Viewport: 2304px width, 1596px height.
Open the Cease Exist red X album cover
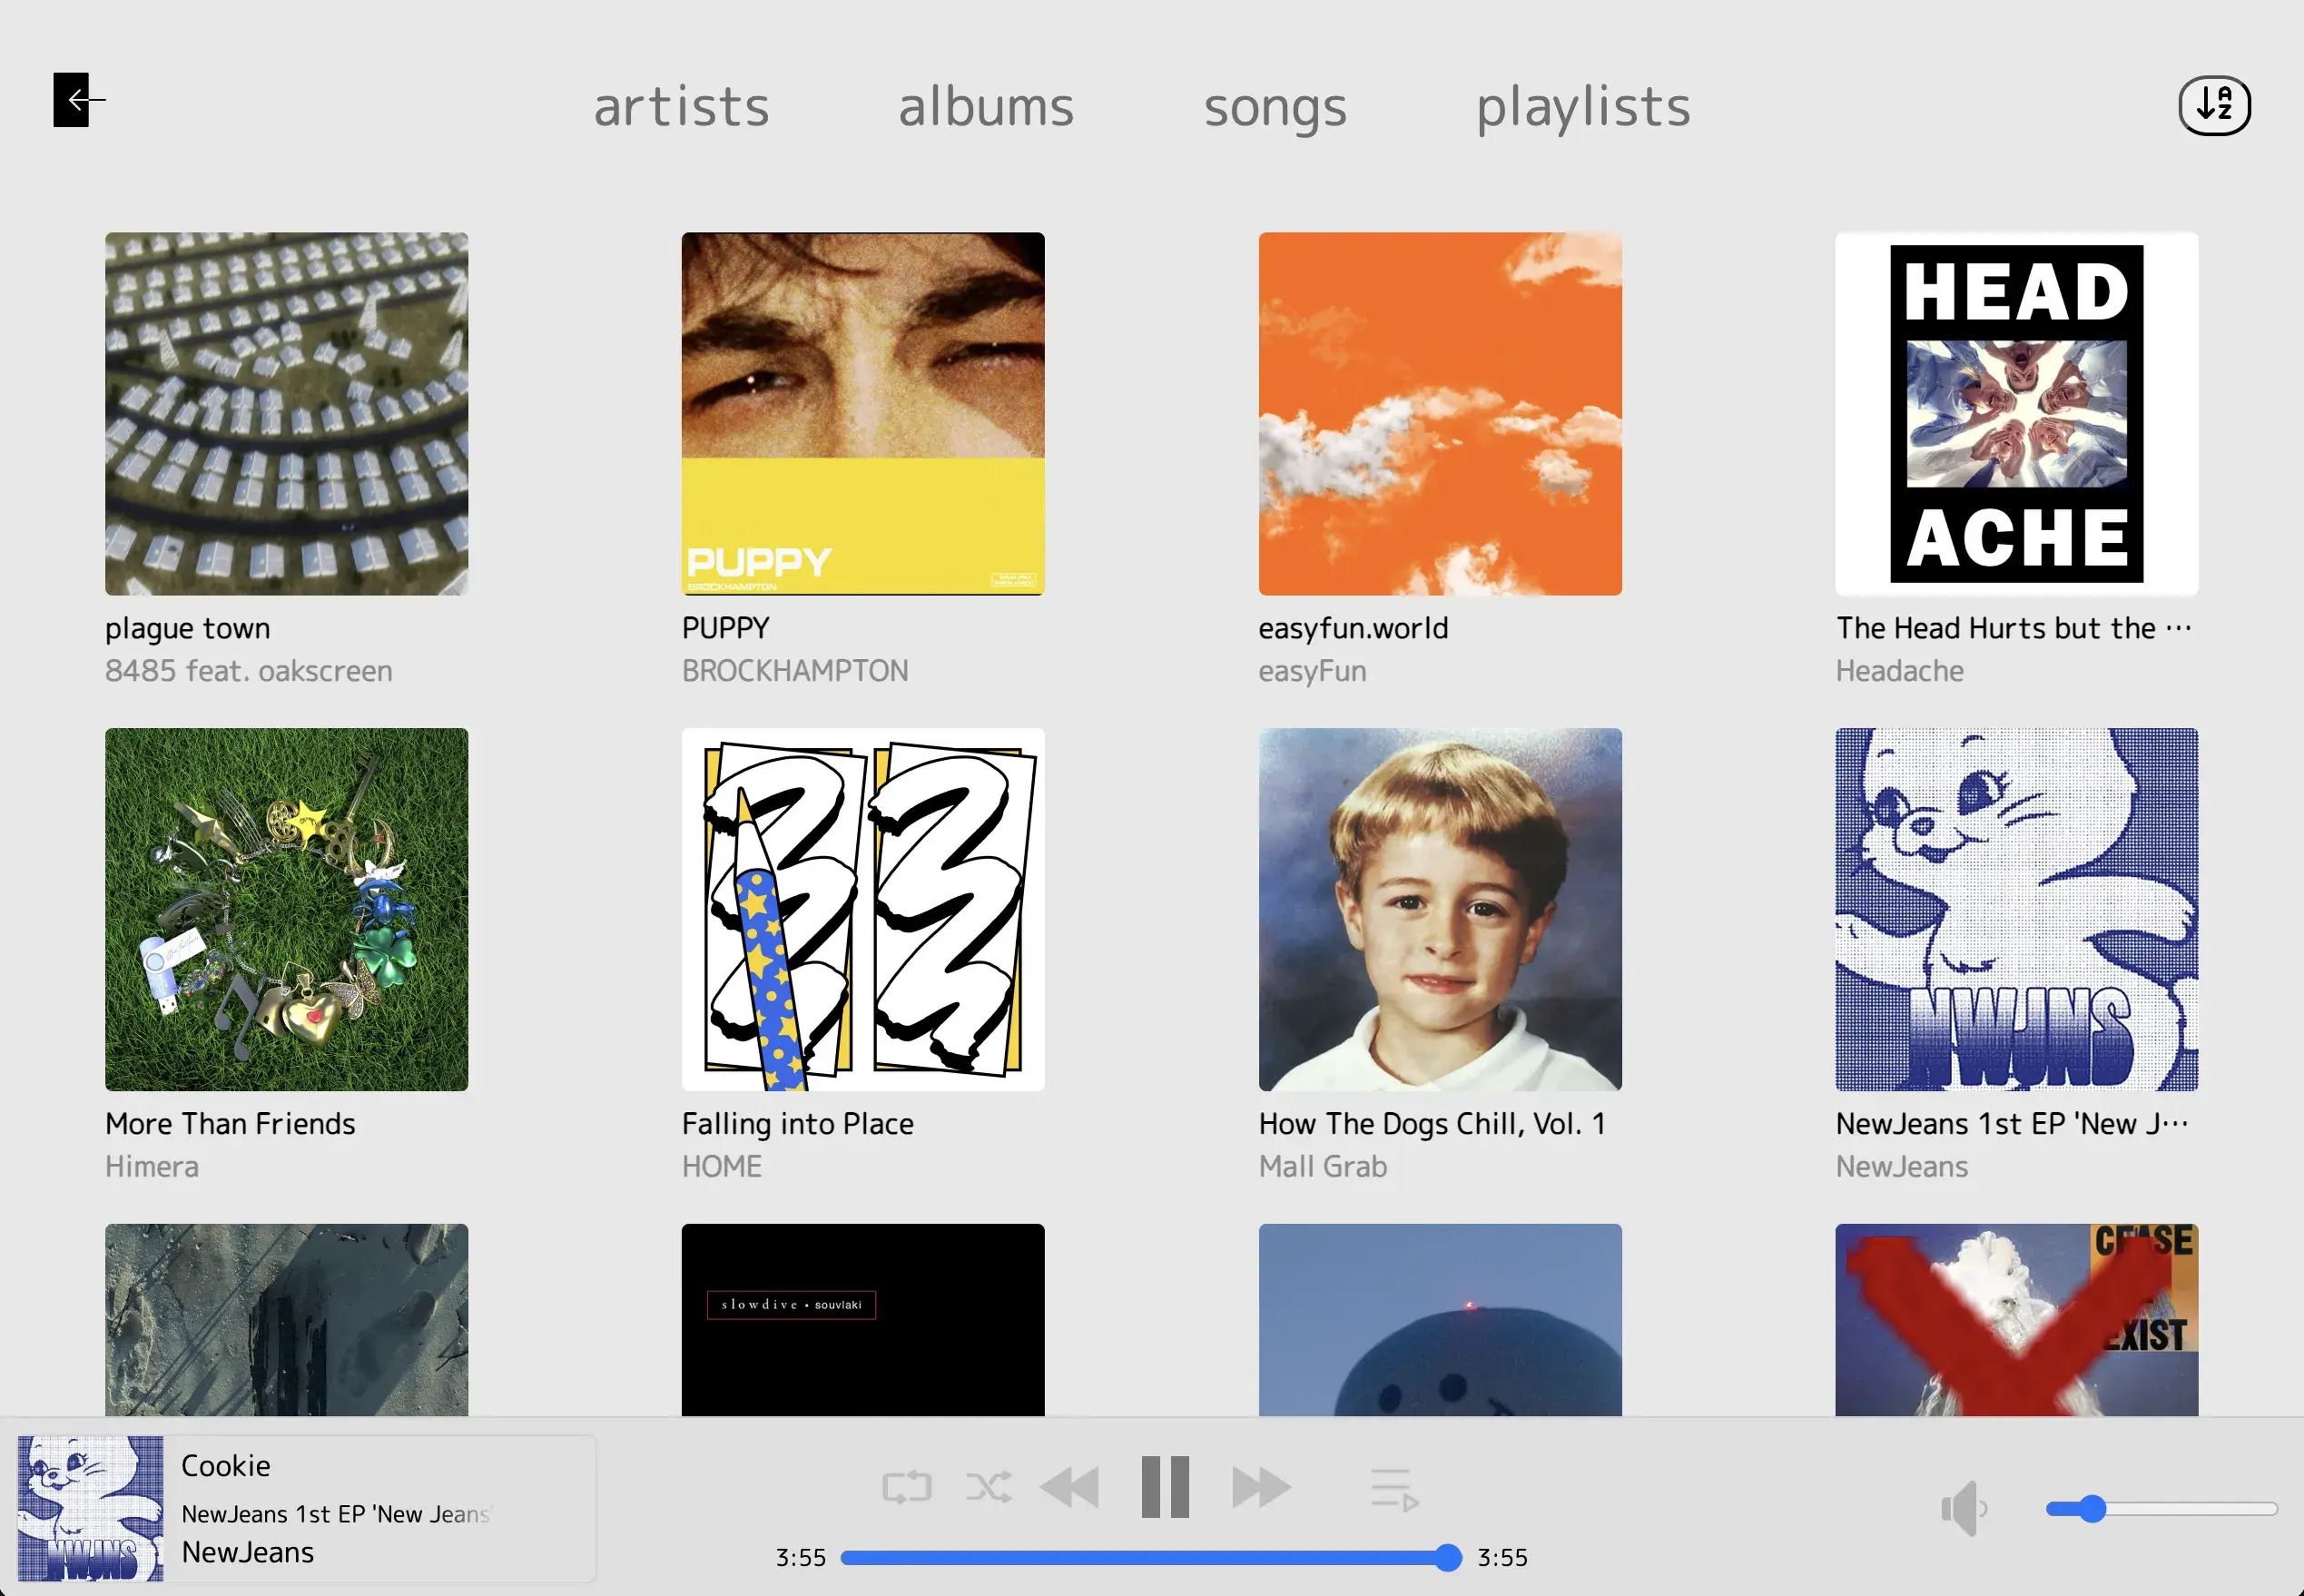point(2016,1319)
